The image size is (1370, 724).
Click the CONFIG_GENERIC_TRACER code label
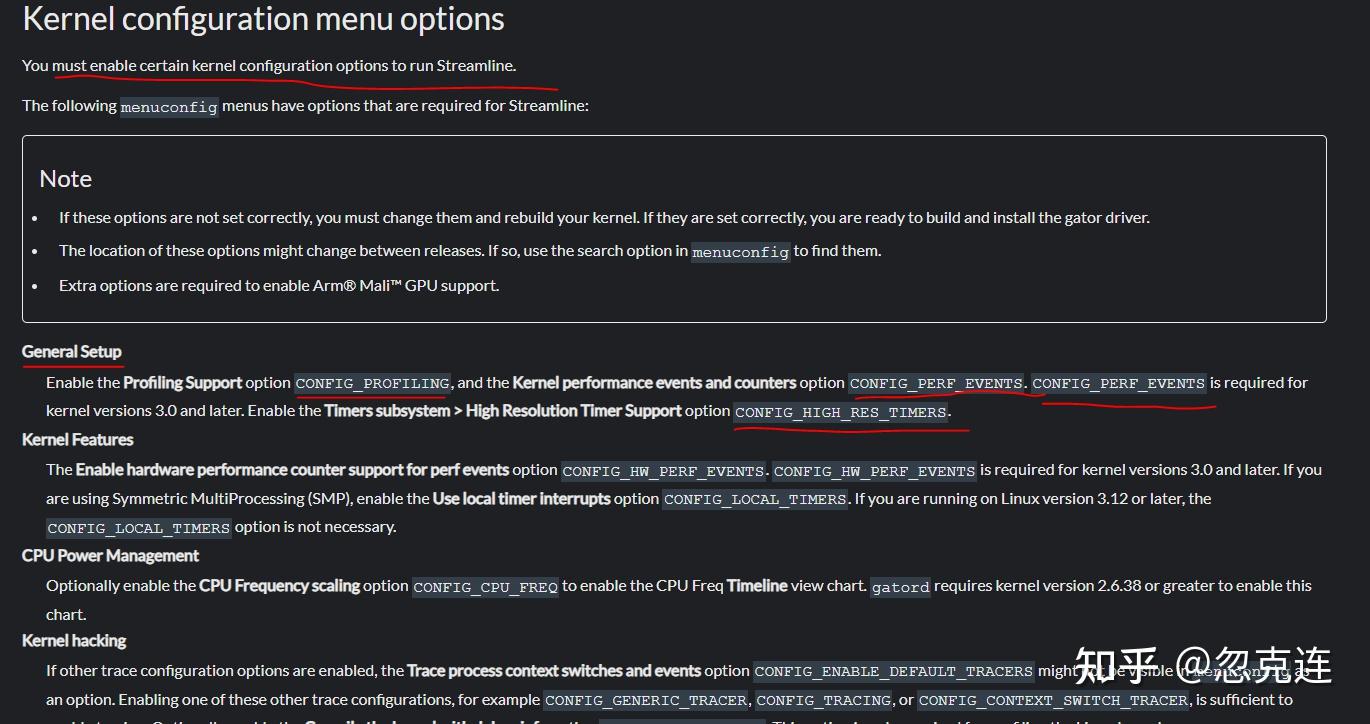click(646, 701)
